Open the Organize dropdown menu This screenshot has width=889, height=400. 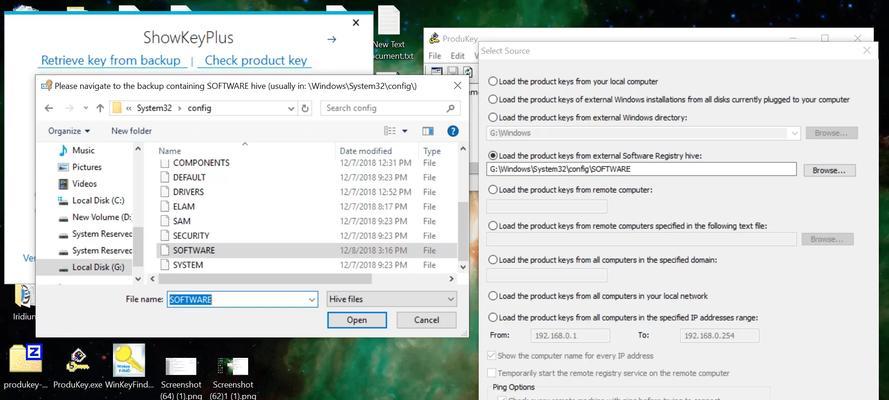pos(69,131)
